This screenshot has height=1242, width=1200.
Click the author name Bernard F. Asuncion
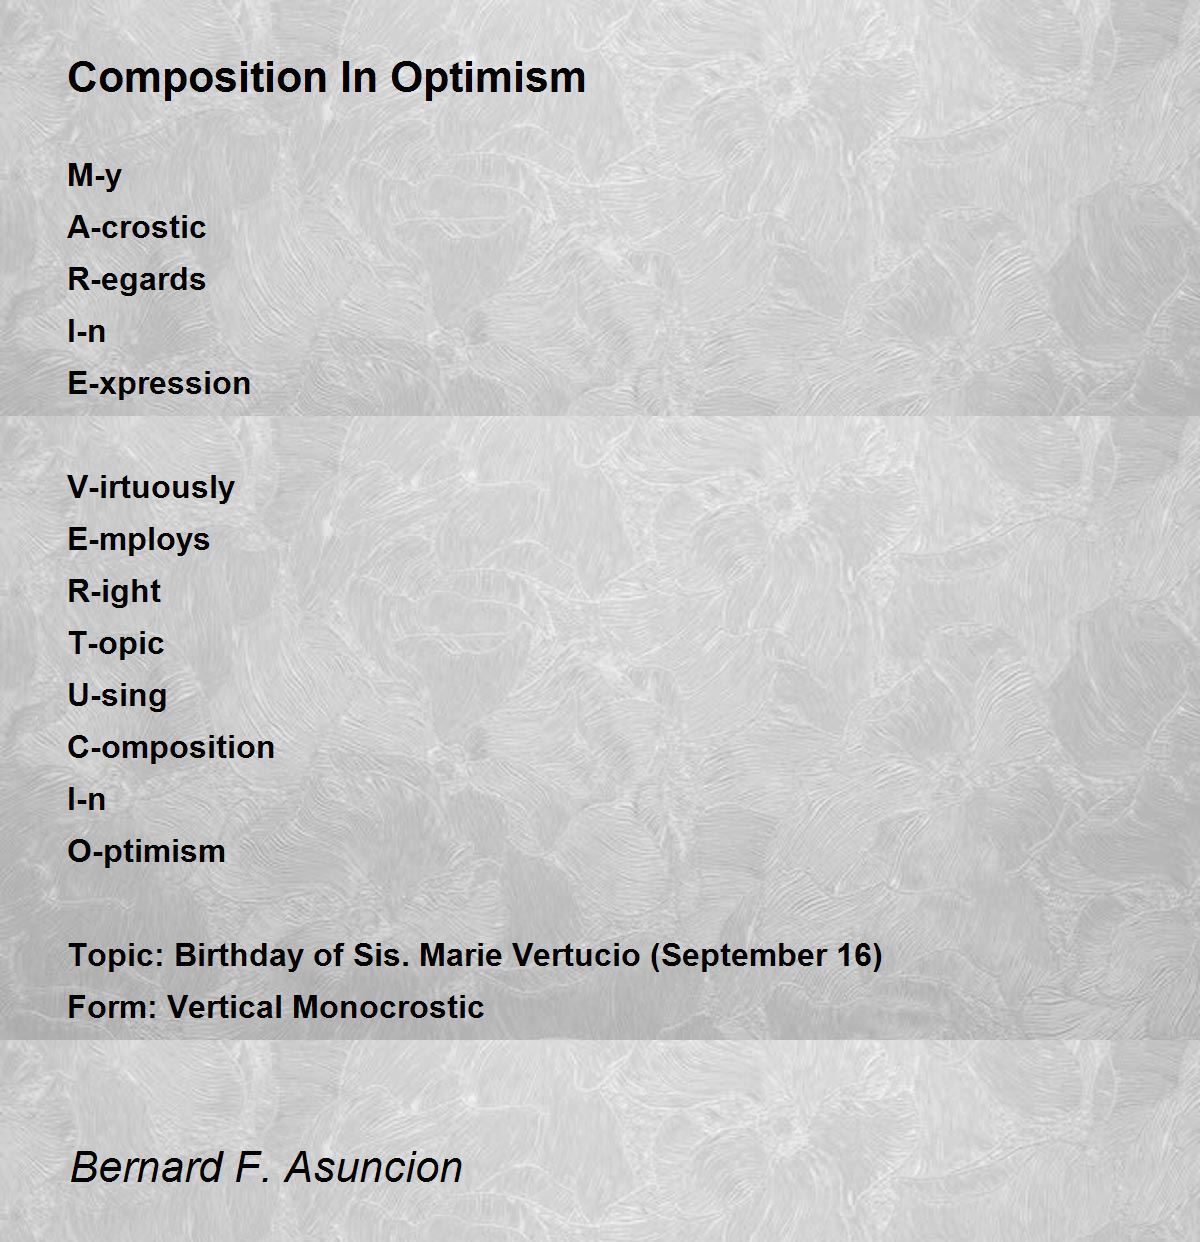(x=266, y=1167)
